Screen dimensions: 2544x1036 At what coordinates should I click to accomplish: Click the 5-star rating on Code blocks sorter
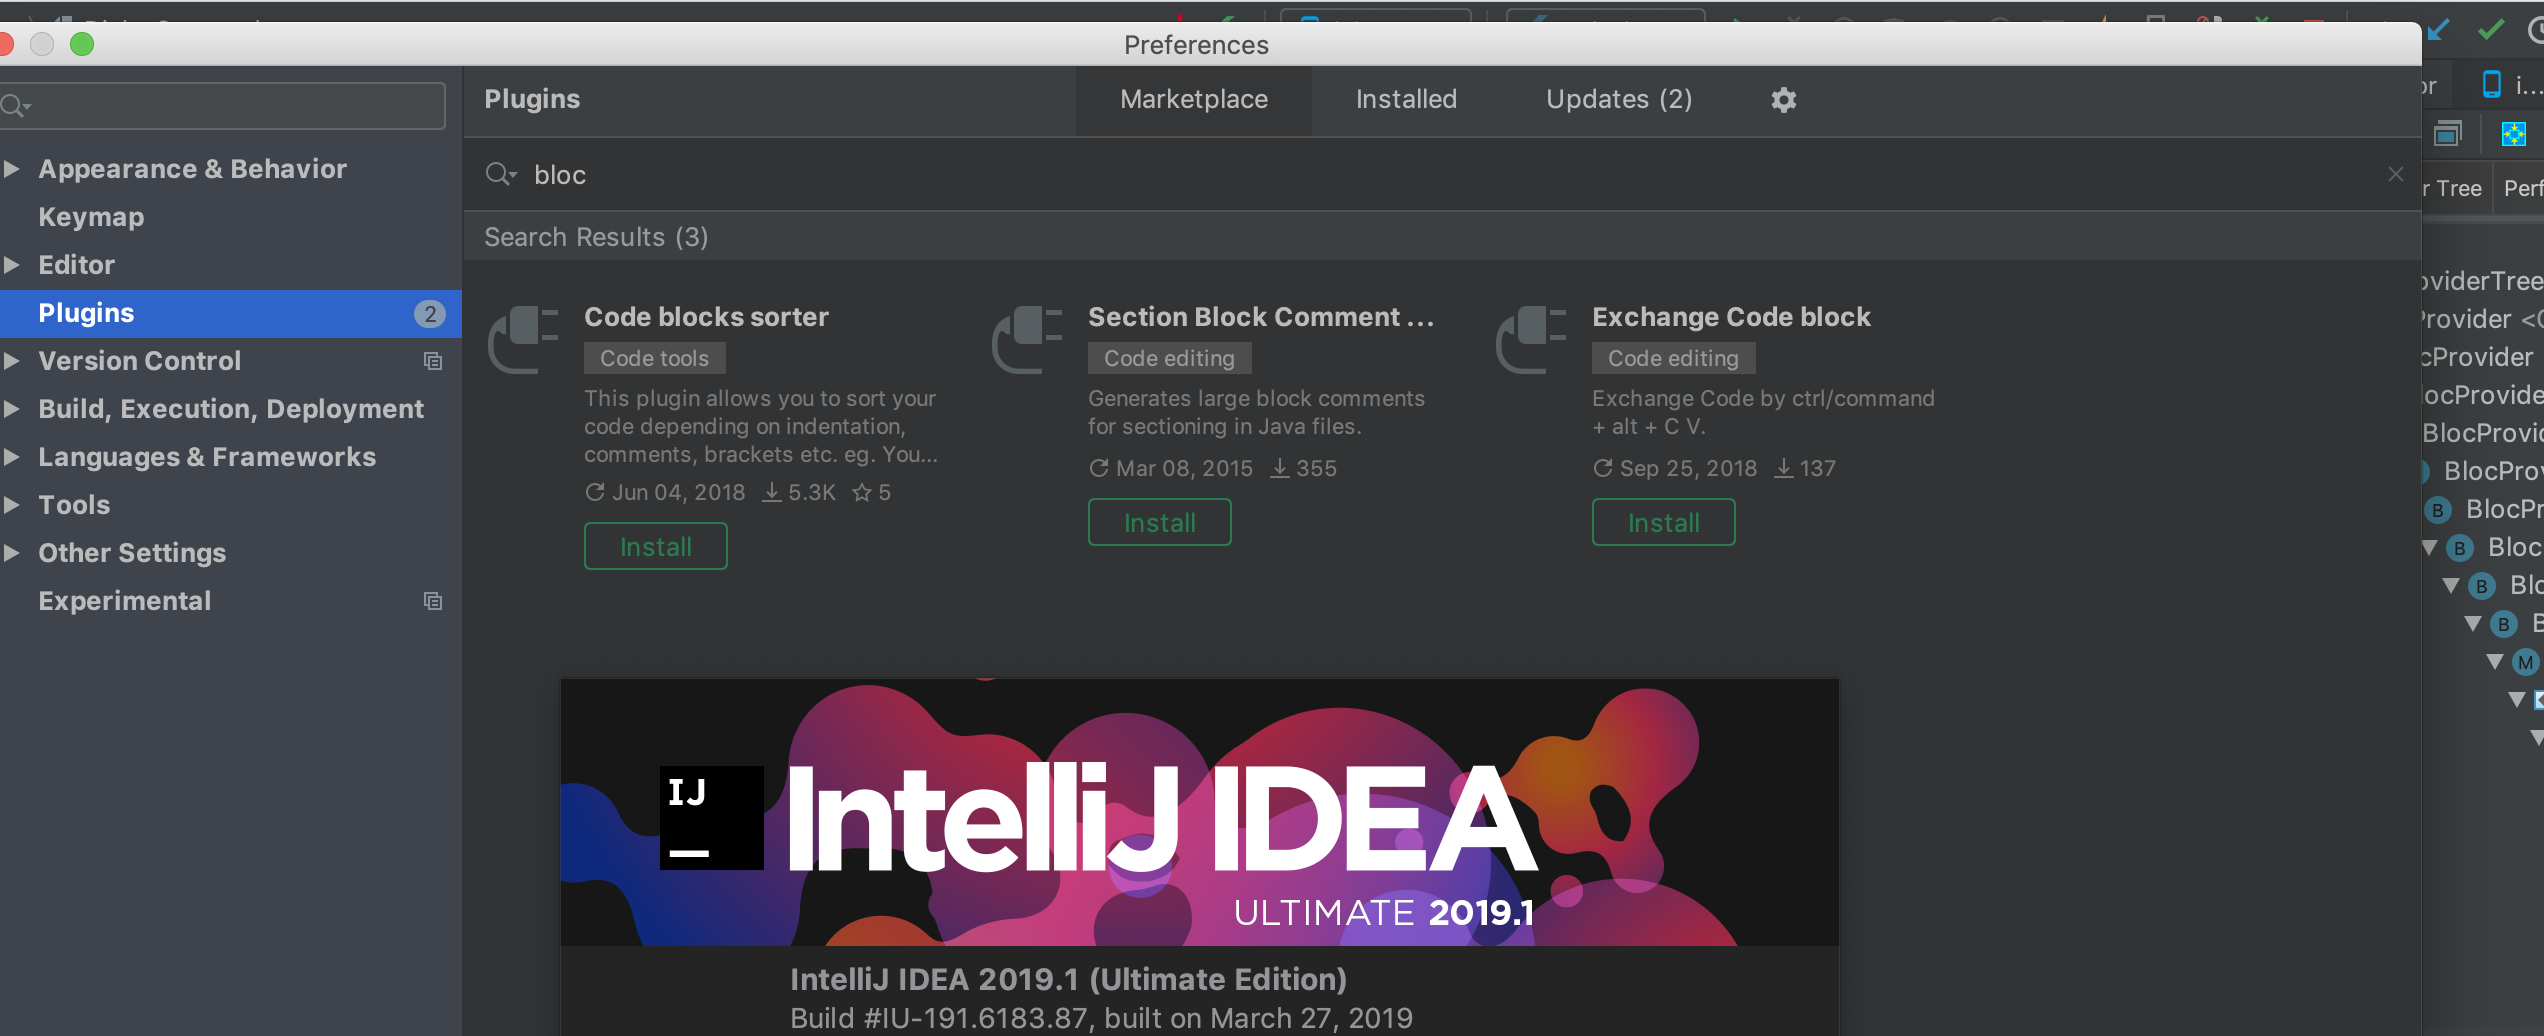(x=871, y=493)
